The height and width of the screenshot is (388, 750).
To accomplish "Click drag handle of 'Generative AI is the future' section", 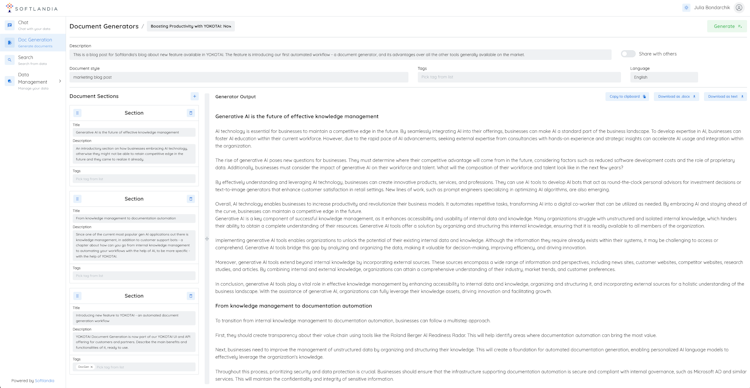I will 77,113.
